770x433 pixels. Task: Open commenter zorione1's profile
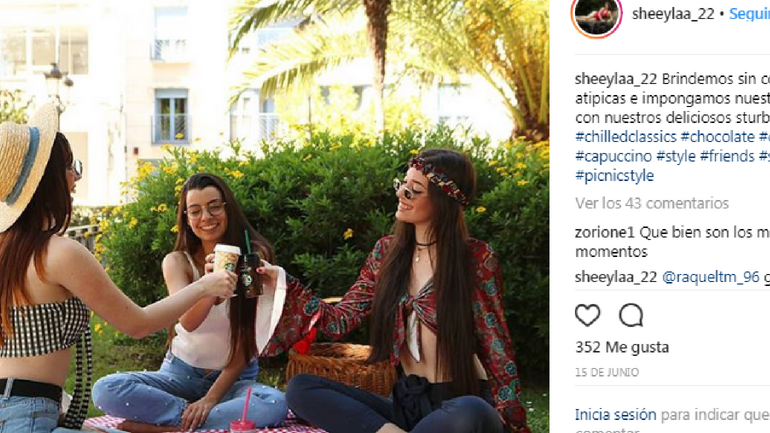[x=605, y=232]
